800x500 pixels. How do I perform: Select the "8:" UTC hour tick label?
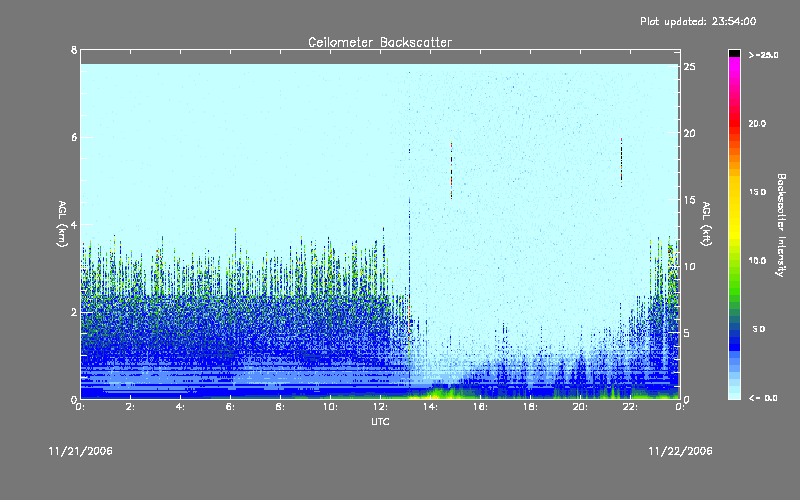(x=280, y=407)
